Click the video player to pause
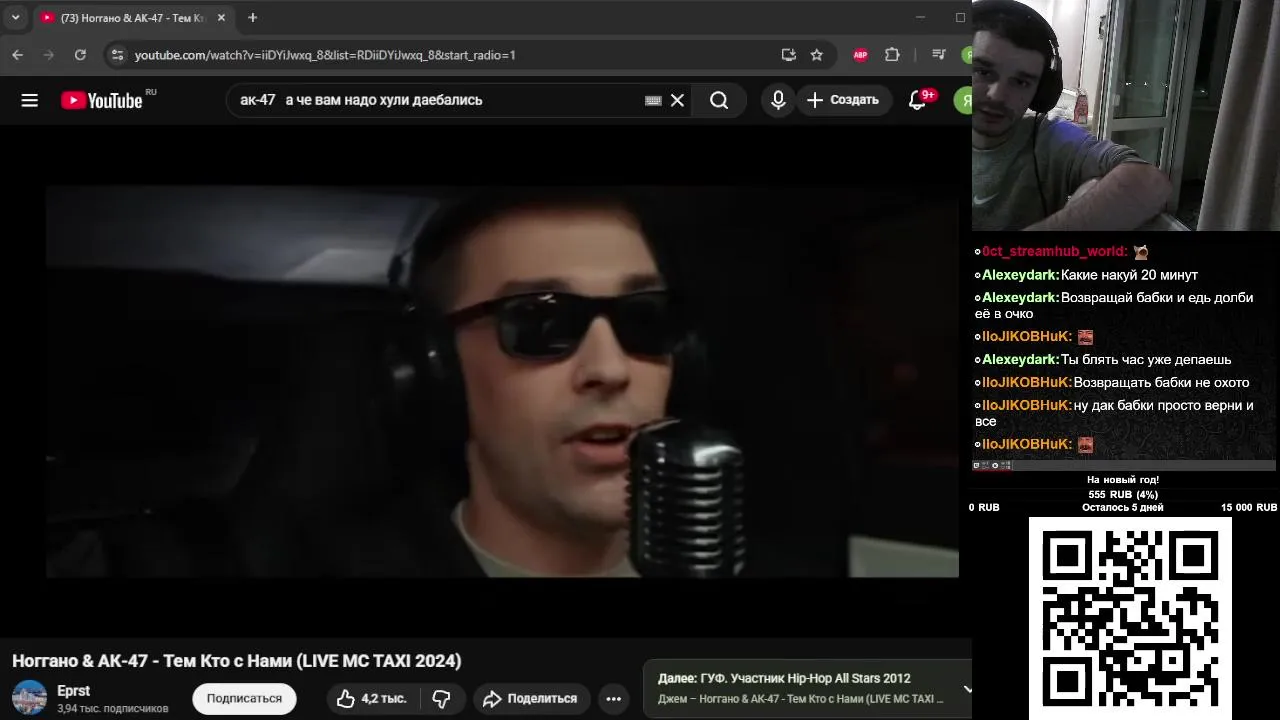Viewport: 1280px width, 720px height. pyautogui.click(x=502, y=381)
